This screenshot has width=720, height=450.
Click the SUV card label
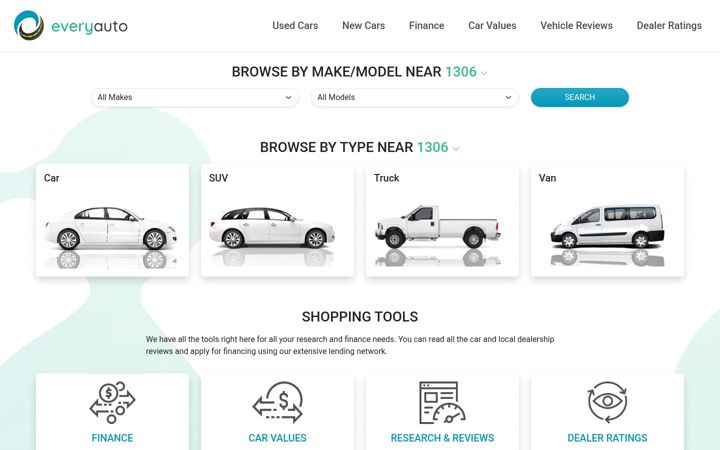(x=218, y=178)
